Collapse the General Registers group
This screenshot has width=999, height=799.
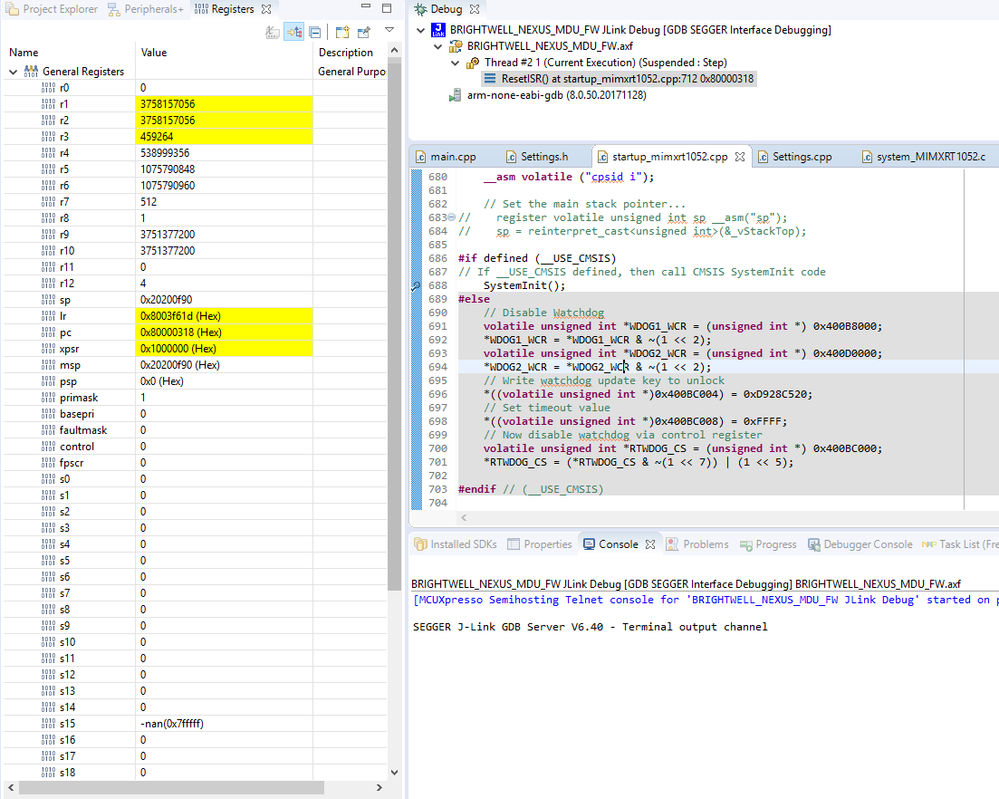(x=13, y=72)
